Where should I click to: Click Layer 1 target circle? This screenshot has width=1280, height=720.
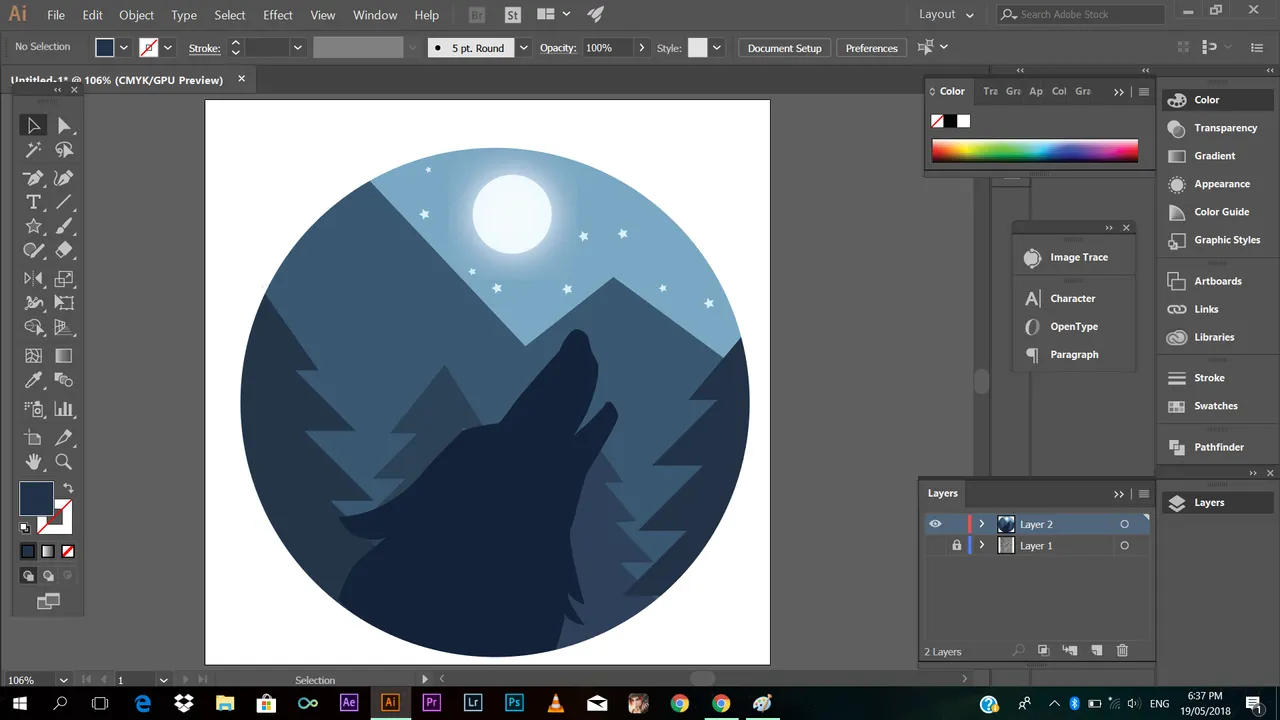point(1124,545)
